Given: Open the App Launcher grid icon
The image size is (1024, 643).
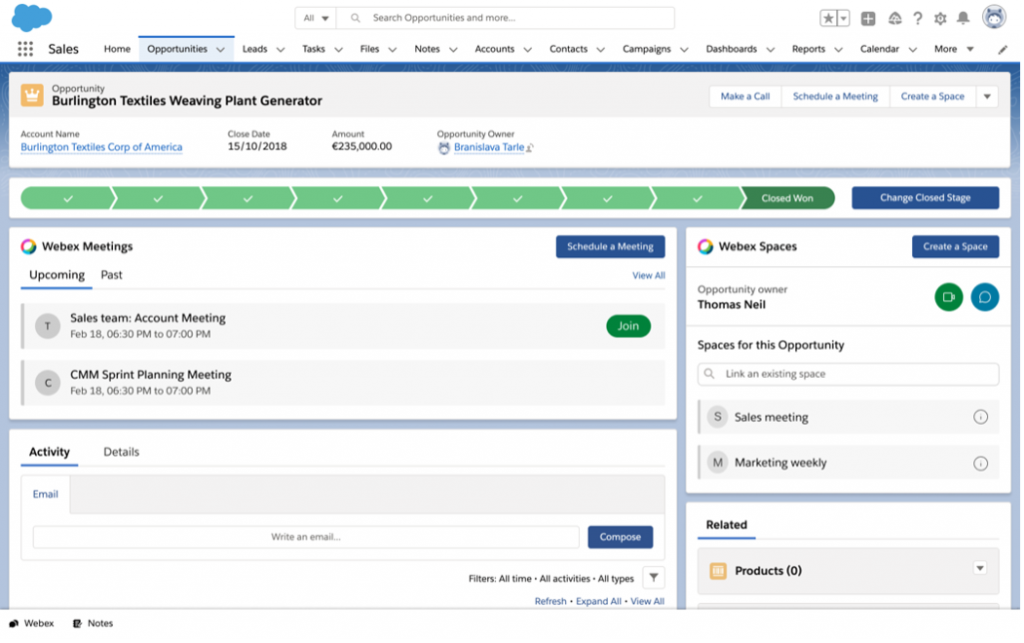Looking at the screenshot, I should (x=26, y=49).
